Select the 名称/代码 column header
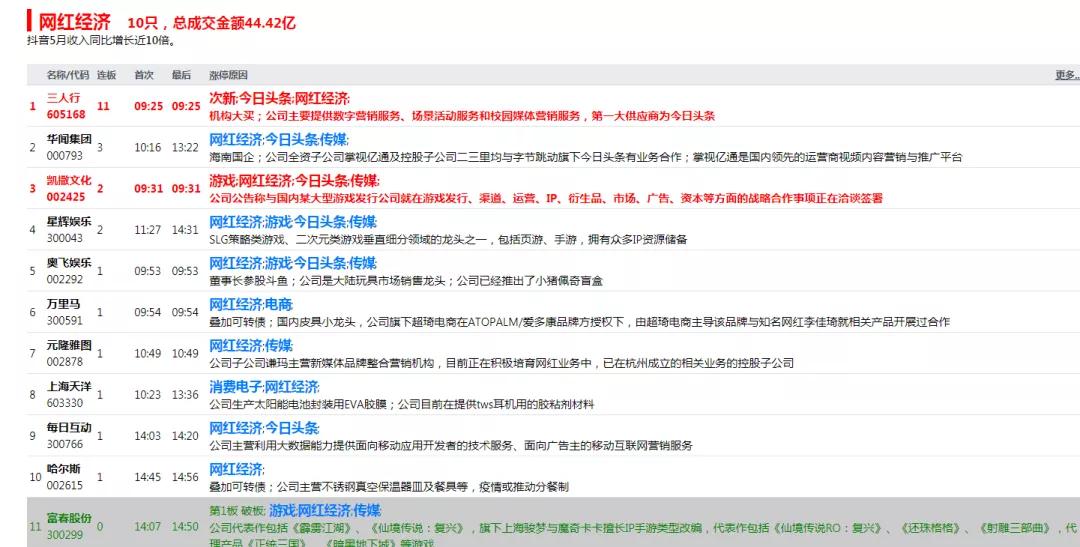Screen dimensions: 1080x547 pos(68,75)
